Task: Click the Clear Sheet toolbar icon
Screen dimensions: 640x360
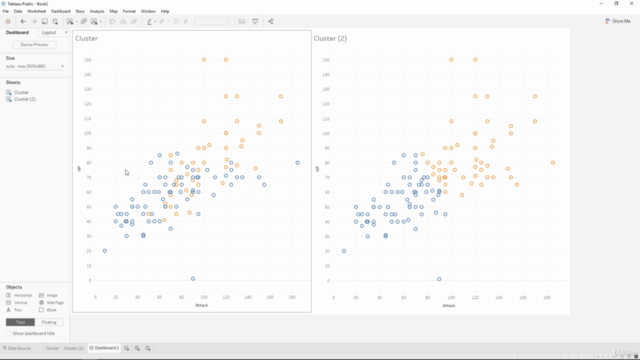Action: (x=94, y=21)
